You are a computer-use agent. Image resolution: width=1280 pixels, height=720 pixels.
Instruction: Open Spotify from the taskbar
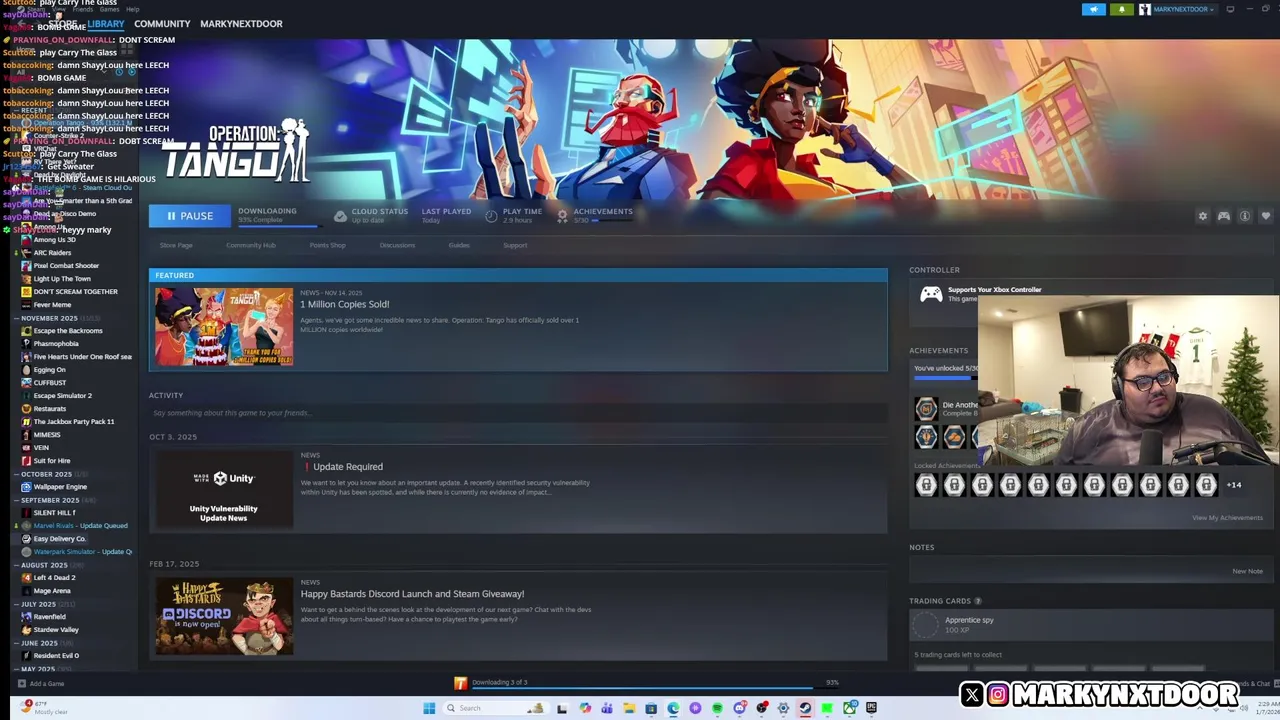coord(717,708)
